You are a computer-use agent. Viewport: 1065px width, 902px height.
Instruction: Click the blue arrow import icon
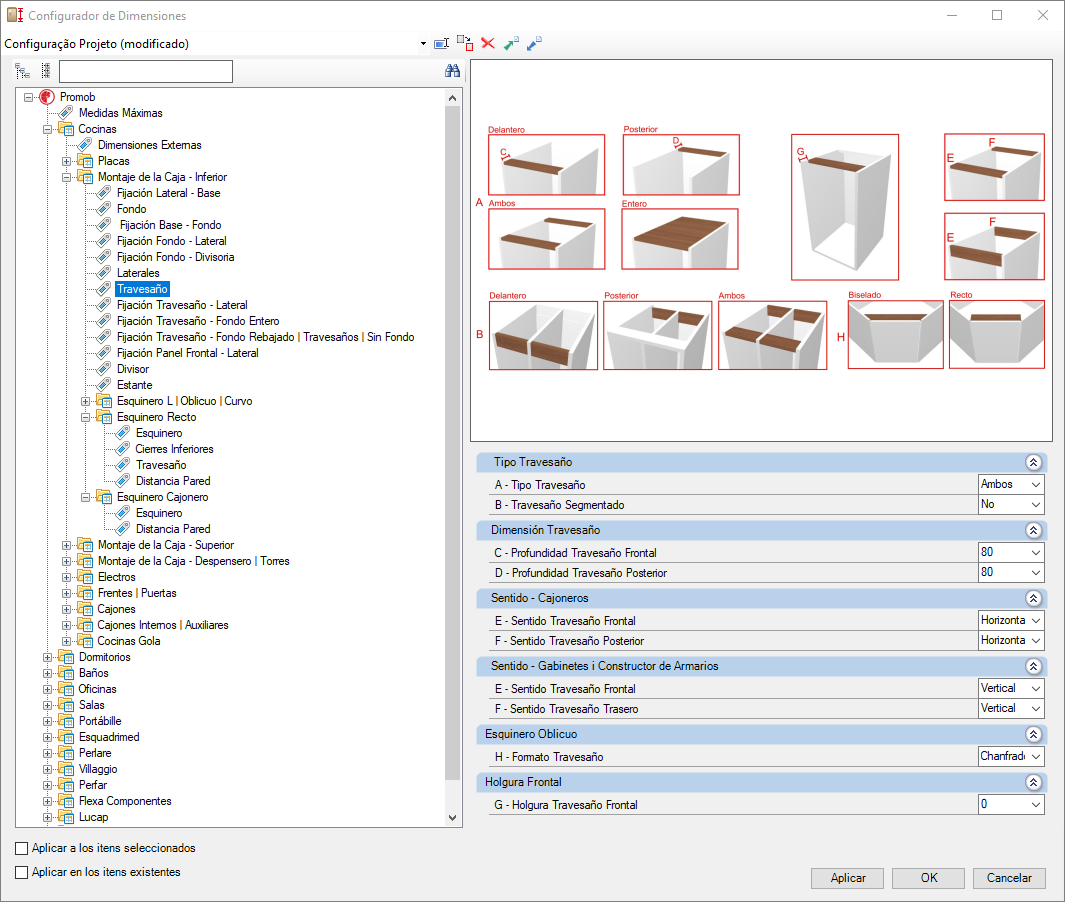[x=535, y=43]
